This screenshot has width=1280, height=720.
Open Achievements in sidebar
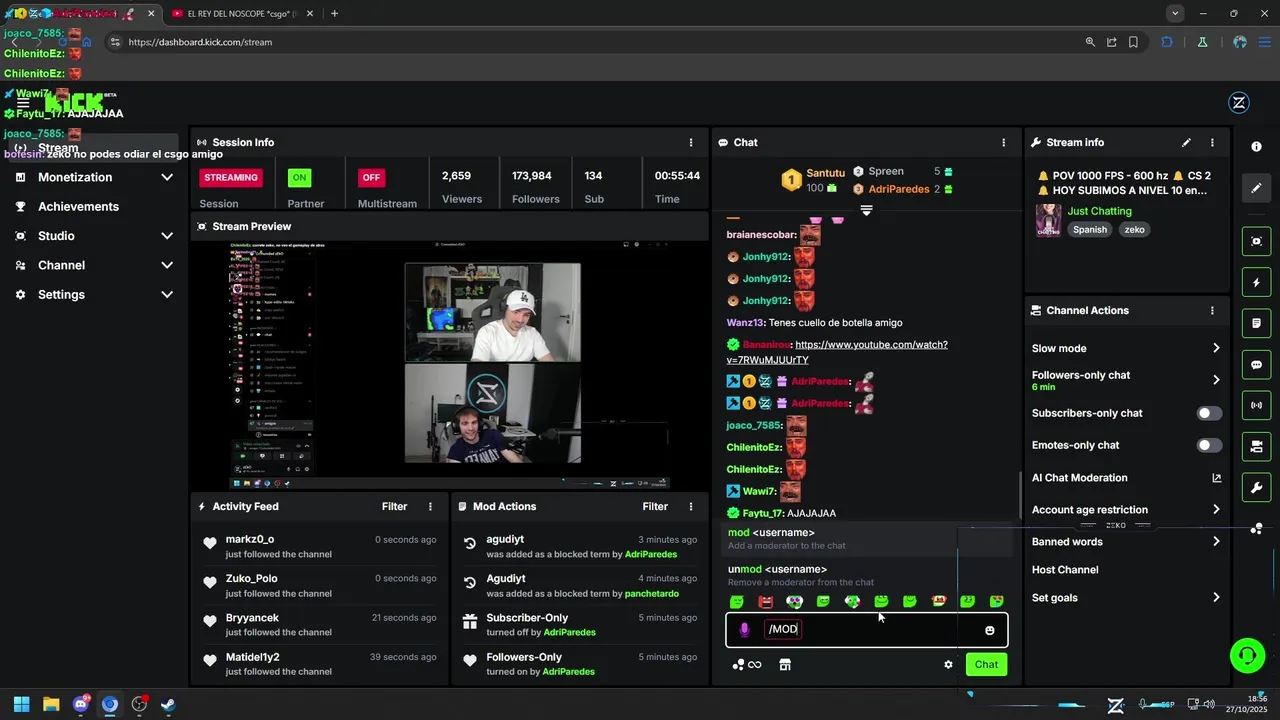(x=78, y=206)
